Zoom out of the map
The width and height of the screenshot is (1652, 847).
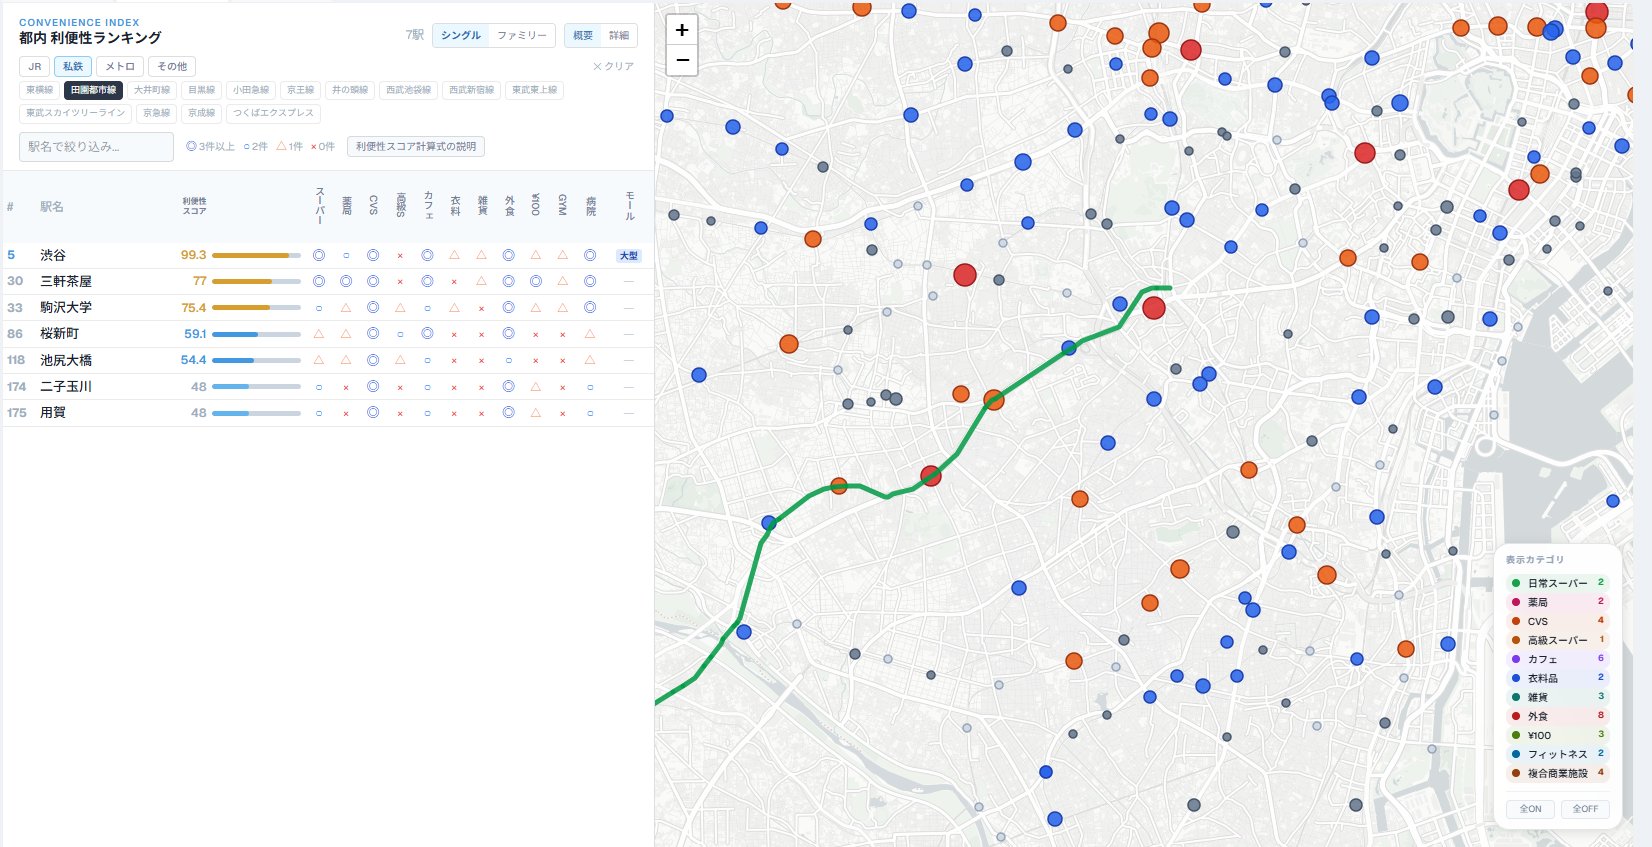(682, 60)
